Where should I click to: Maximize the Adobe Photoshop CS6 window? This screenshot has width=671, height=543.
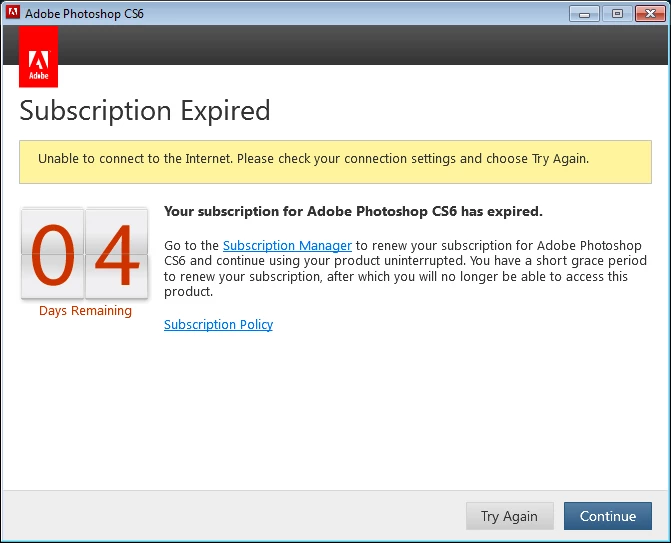point(617,14)
